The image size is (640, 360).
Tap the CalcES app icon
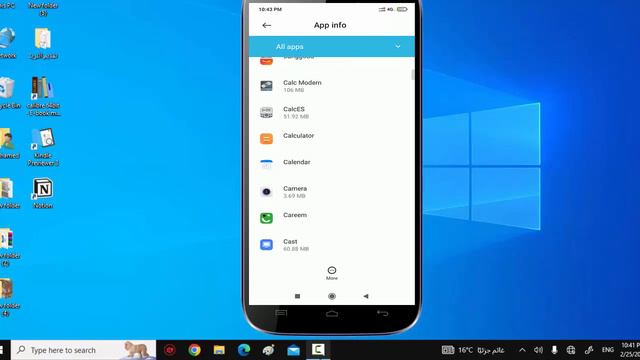[x=266, y=112]
